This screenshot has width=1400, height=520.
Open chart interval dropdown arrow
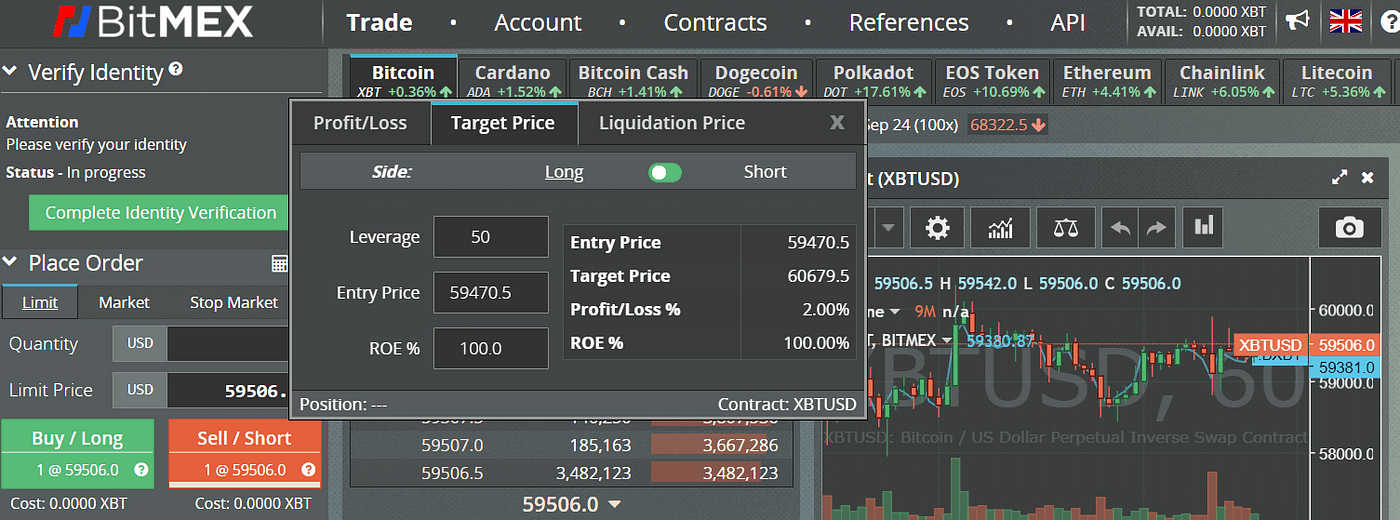[x=888, y=228]
